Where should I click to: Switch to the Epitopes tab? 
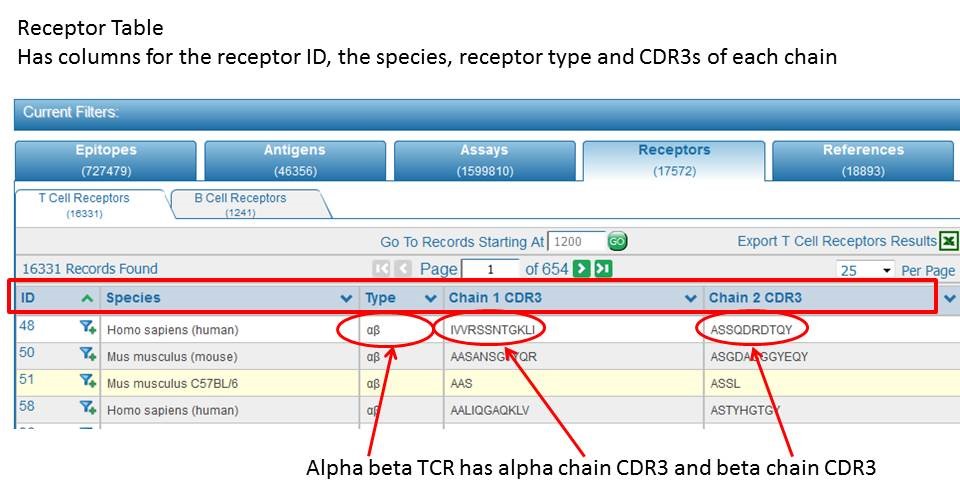tap(106, 160)
